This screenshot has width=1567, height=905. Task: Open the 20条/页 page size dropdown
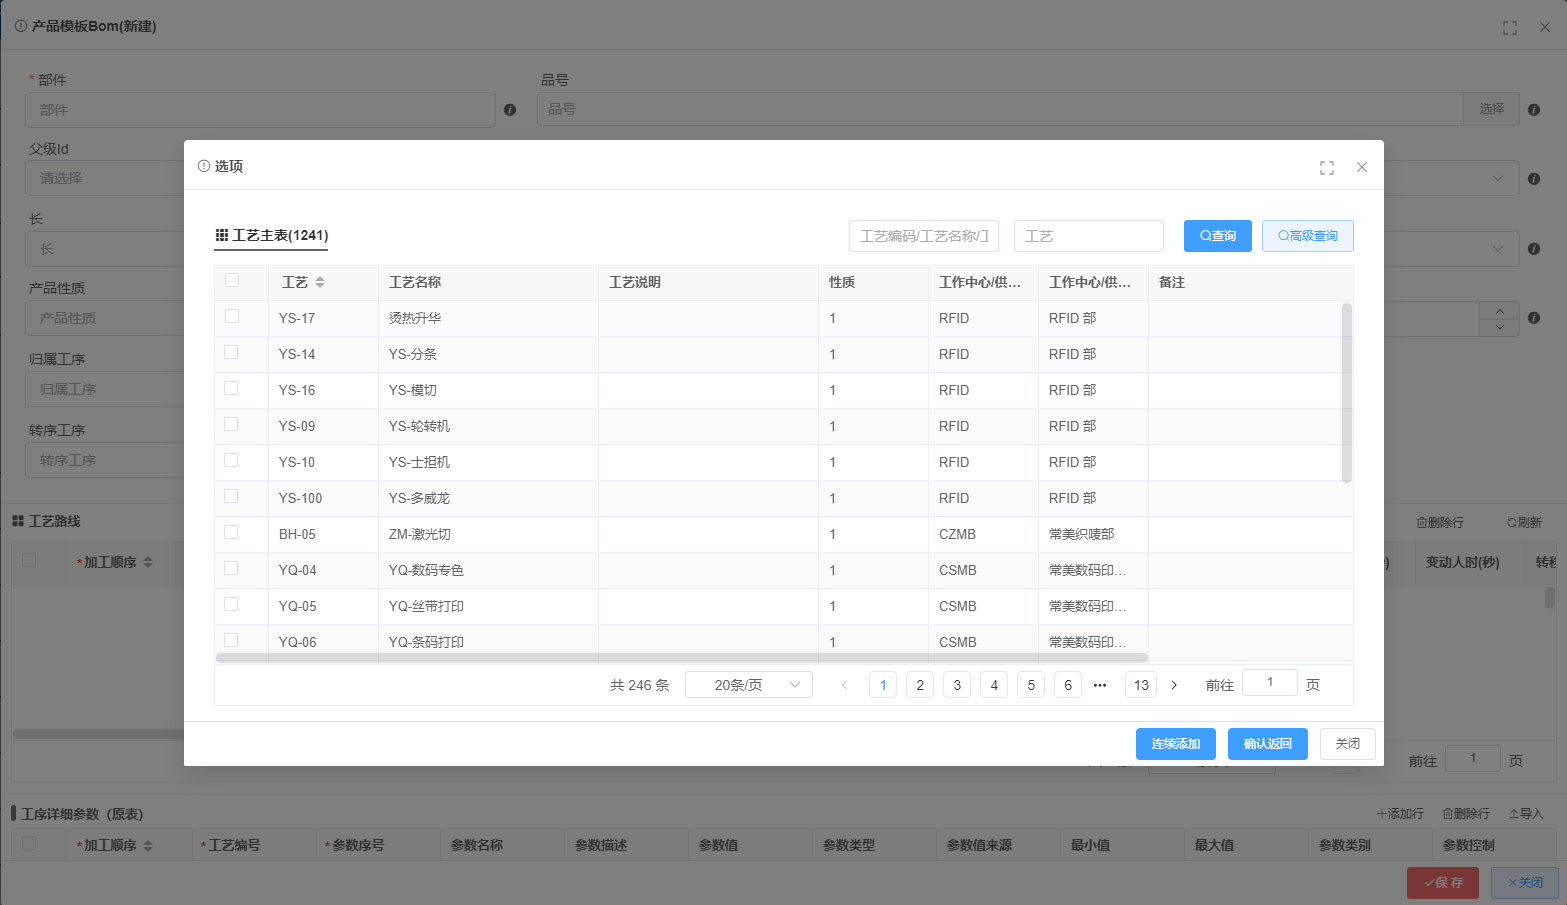tap(749, 685)
